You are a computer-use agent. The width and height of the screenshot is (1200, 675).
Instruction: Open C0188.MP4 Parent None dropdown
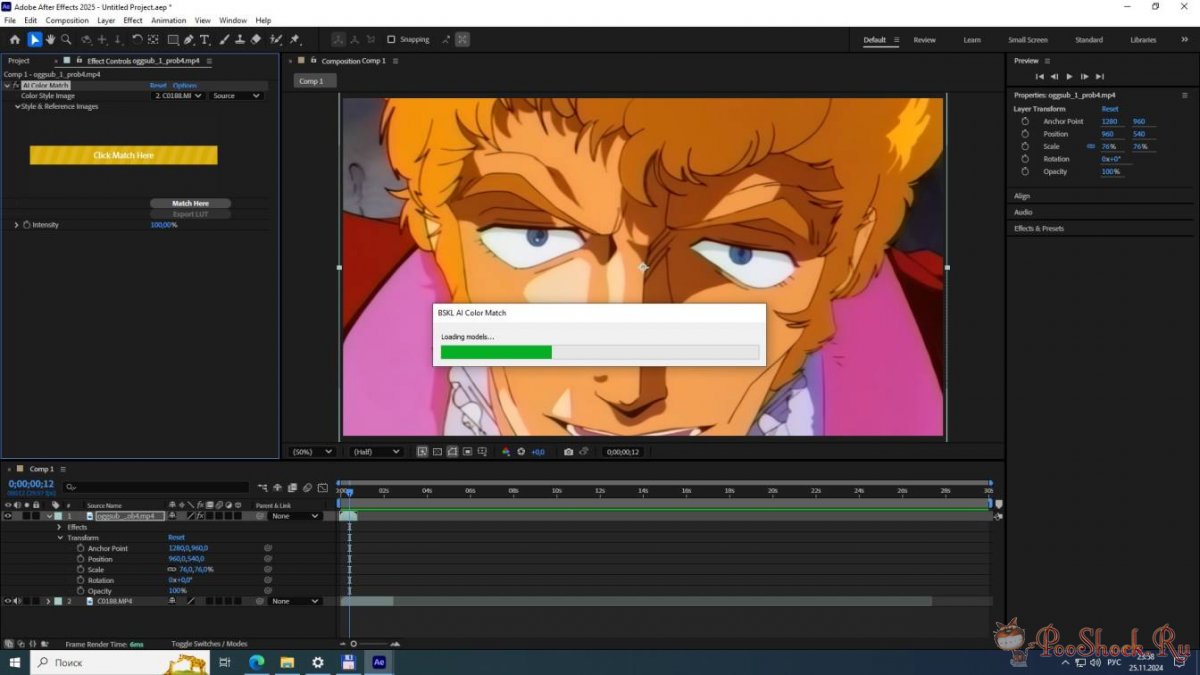pos(295,601)
